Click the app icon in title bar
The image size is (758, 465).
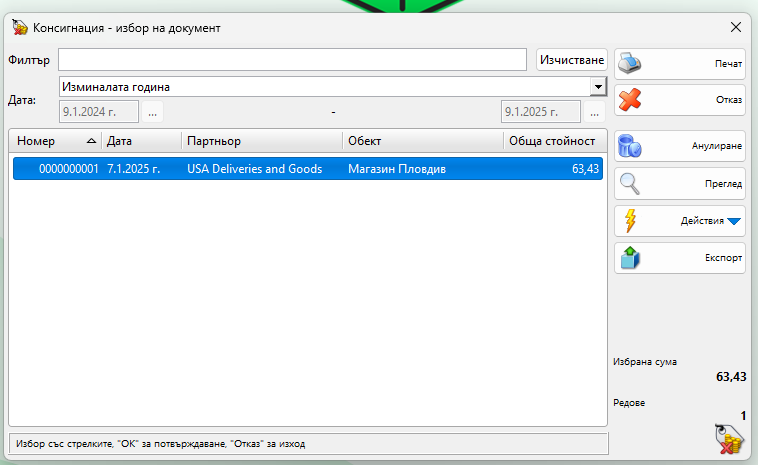[x=18, y=27]
